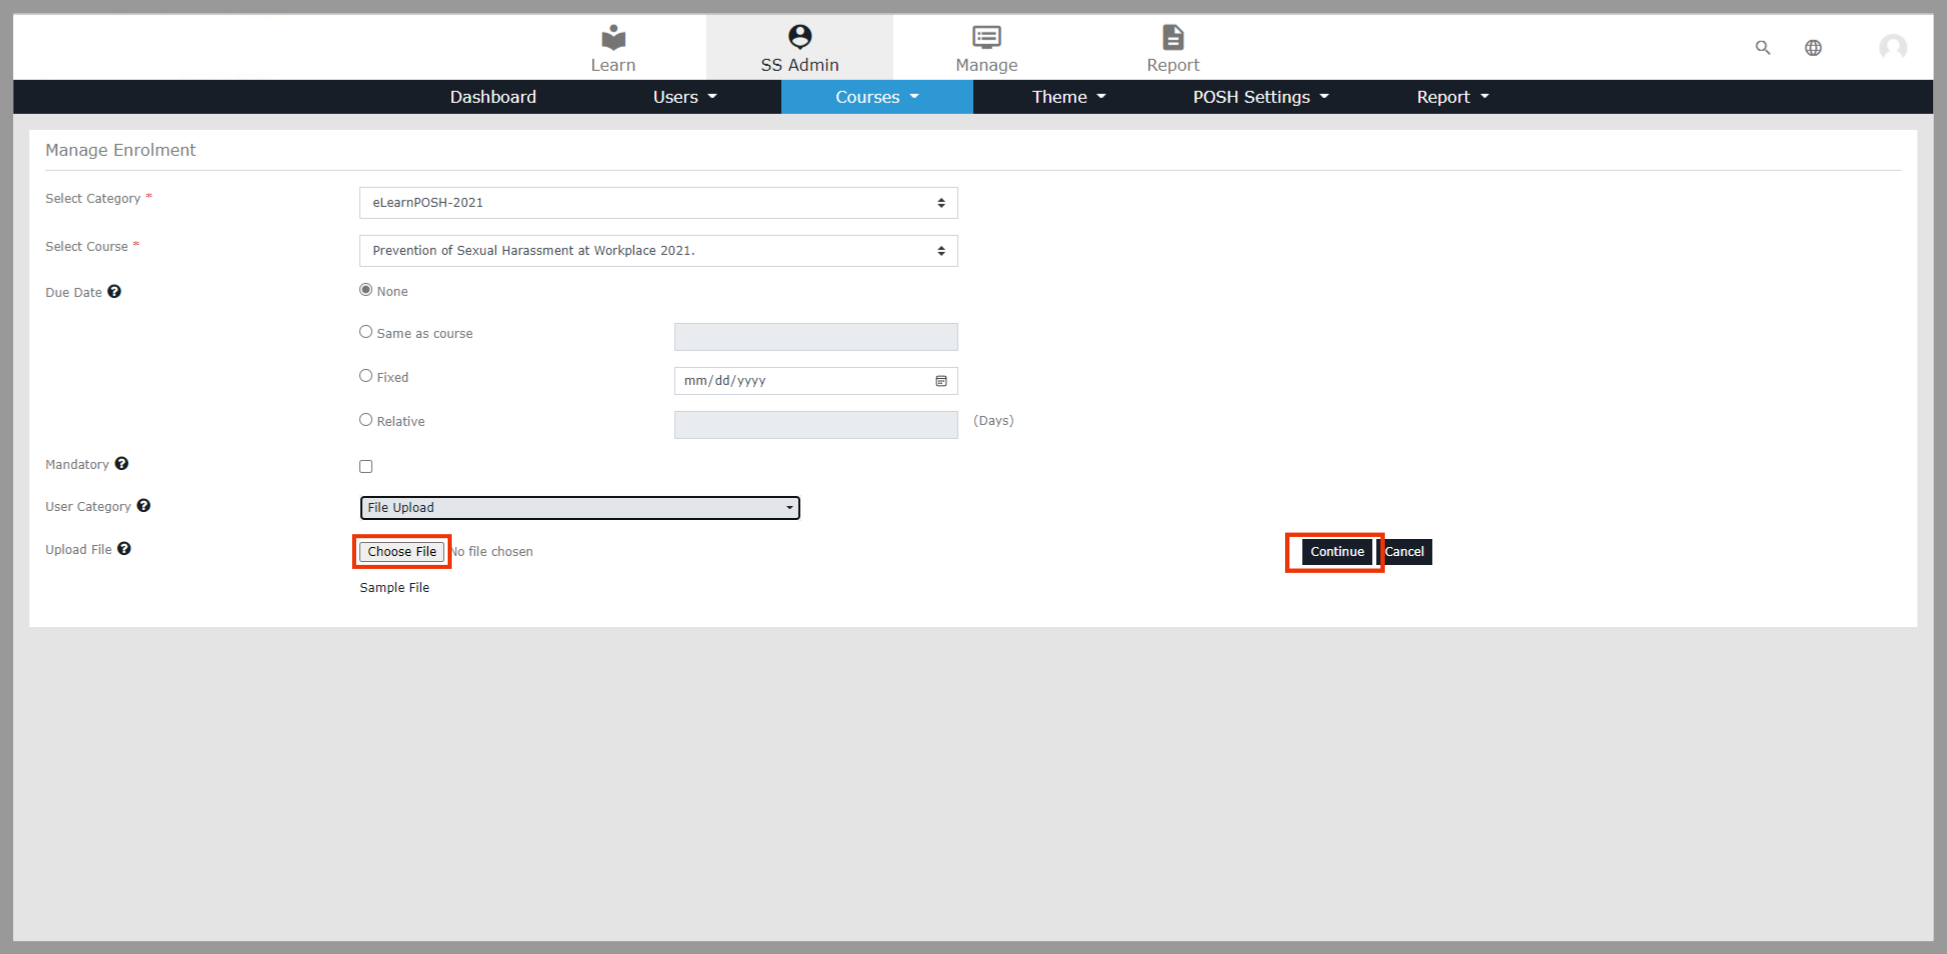The width and height of the screenshot is (1947, 954).
Task: Click the search magnifier icon
Action: 1762,48
